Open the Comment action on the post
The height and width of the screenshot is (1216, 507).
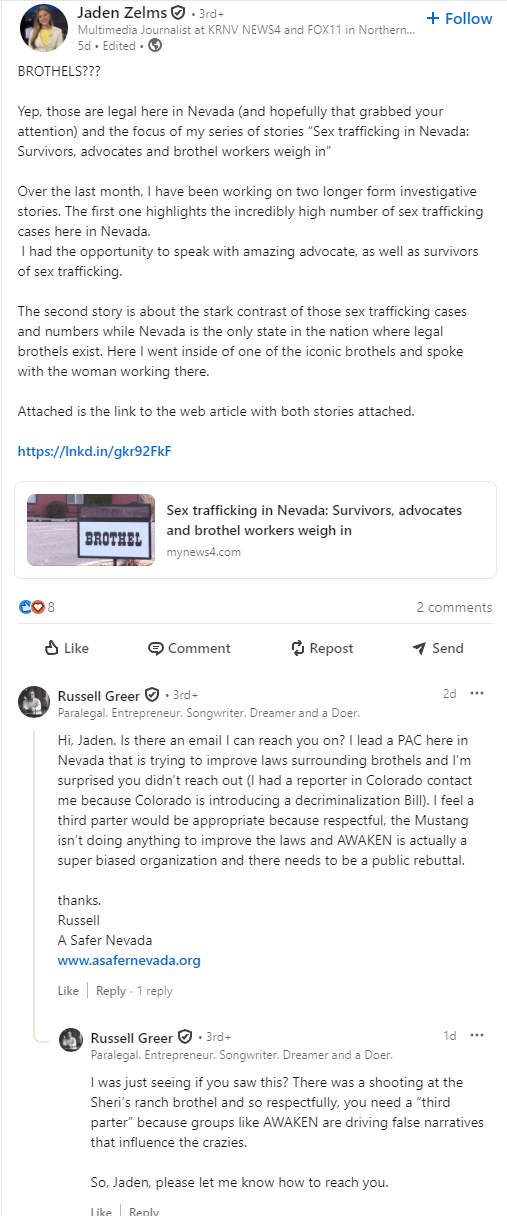(x=189, y=648)
